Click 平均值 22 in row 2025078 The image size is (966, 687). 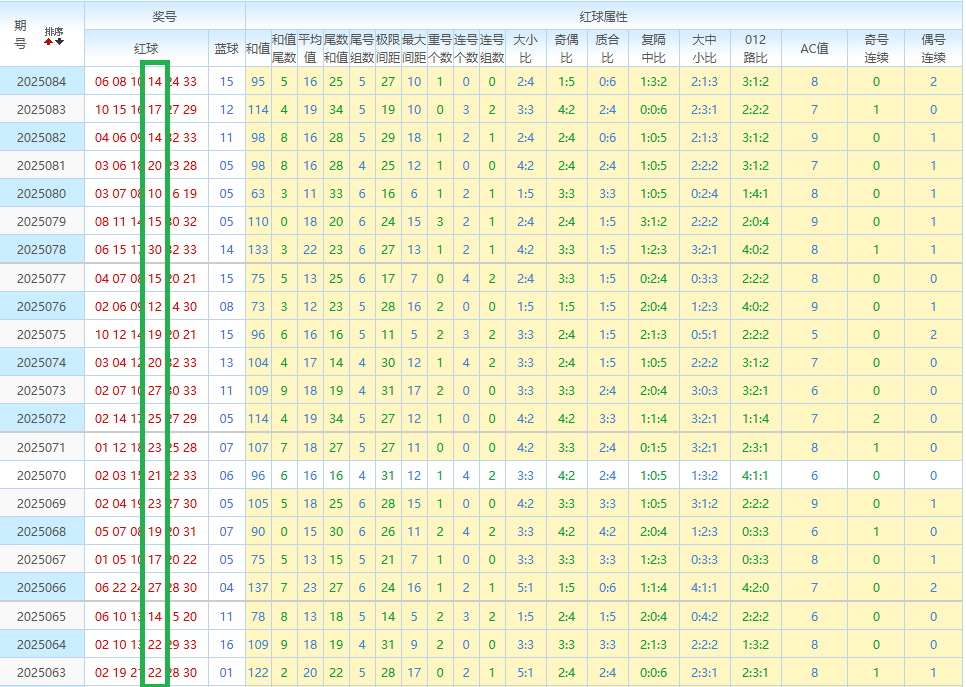[x=310, y=250]
